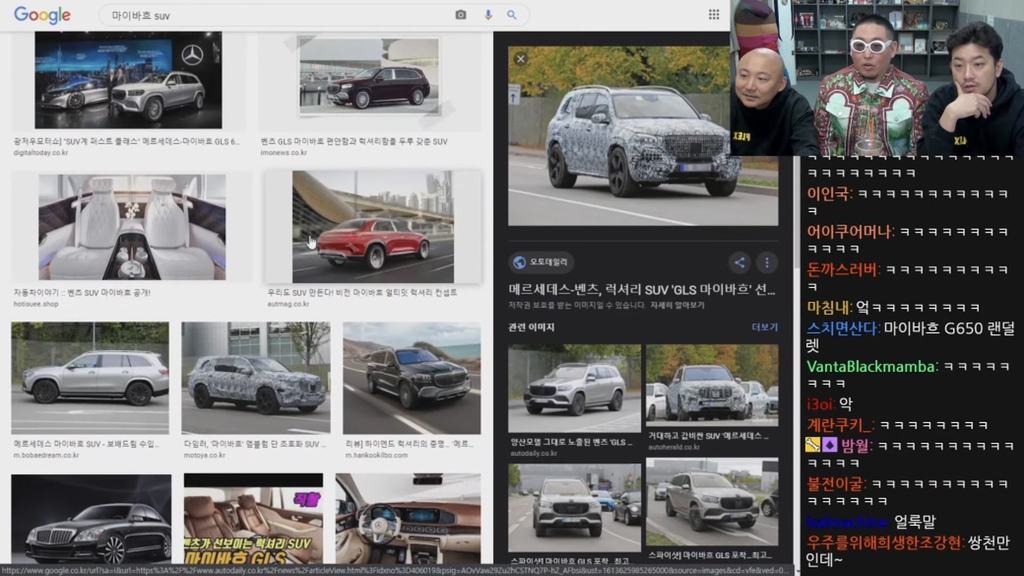Click the Google logo

pos(42,15)
